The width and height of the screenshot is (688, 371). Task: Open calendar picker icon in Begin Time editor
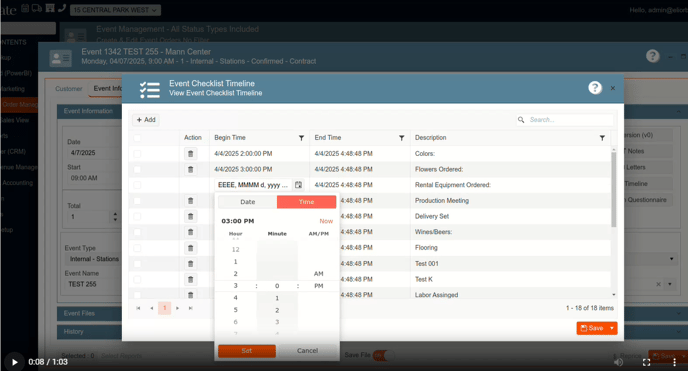click(298, 185)
